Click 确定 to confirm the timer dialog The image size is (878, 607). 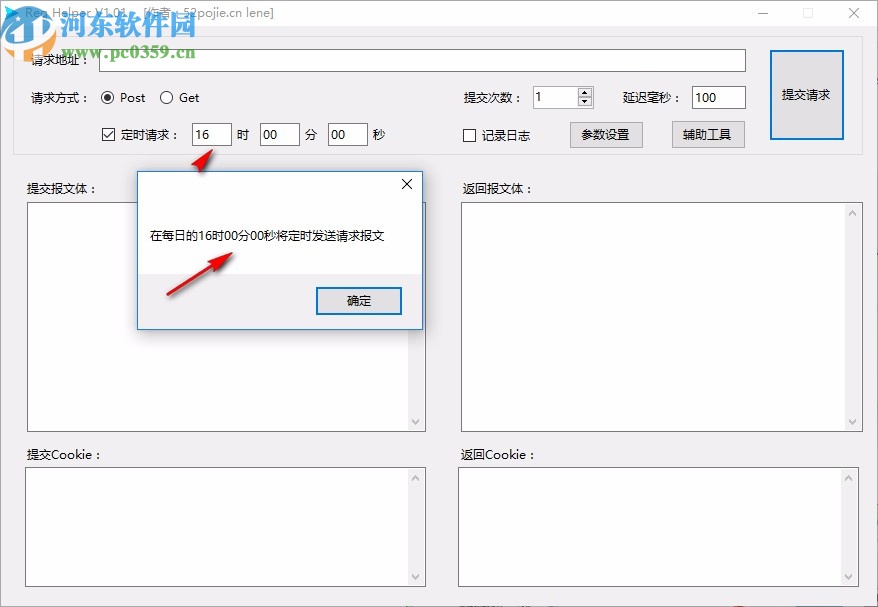click(358, 300)
